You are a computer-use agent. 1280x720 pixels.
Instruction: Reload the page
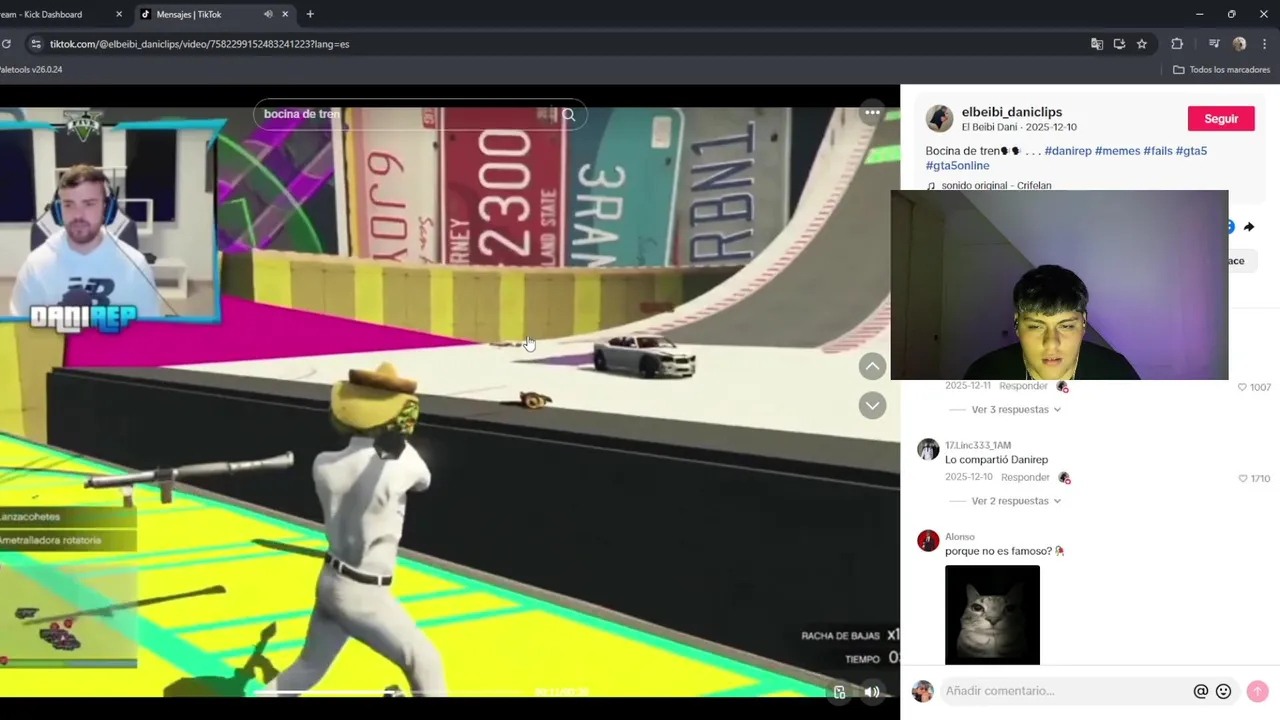tap(6, 44)
